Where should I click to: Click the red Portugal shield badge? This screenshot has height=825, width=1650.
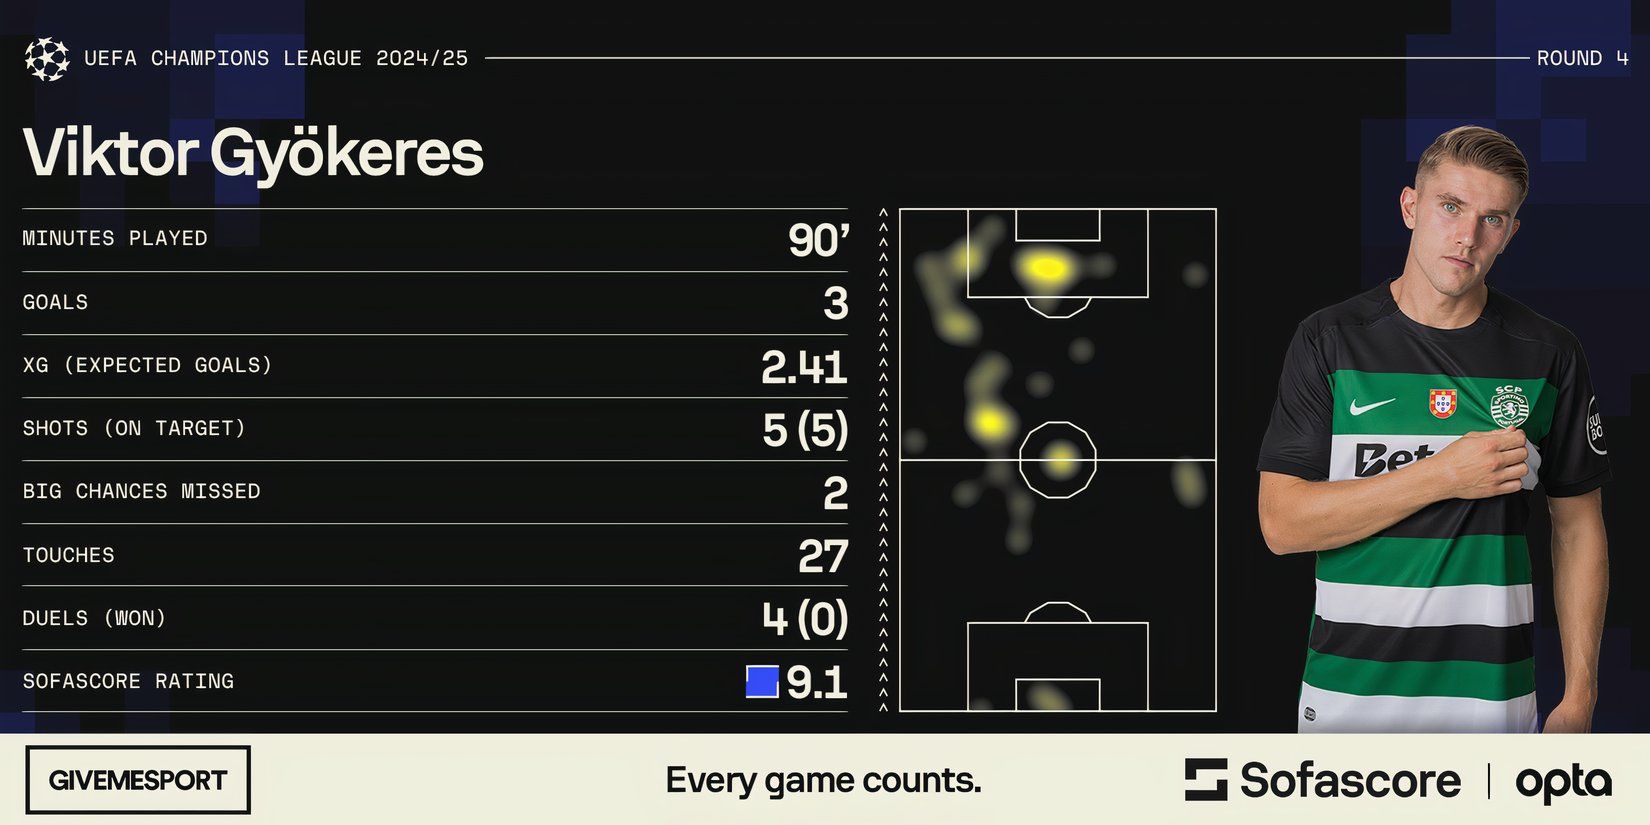pos(1442,402)
